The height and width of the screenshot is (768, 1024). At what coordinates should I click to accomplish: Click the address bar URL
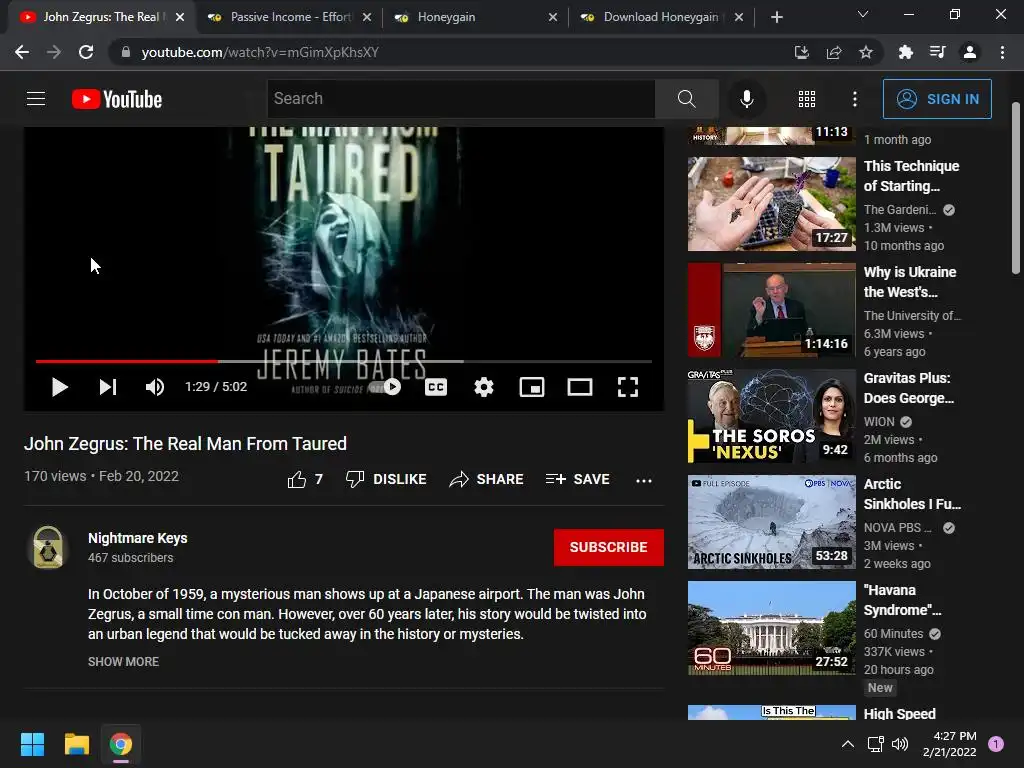click(x=260, y=52)
